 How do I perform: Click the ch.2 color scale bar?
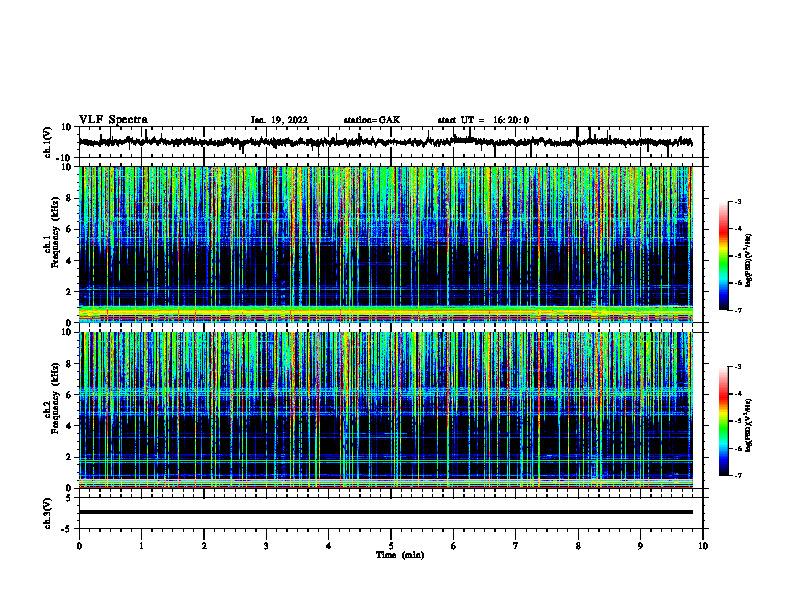724,421
